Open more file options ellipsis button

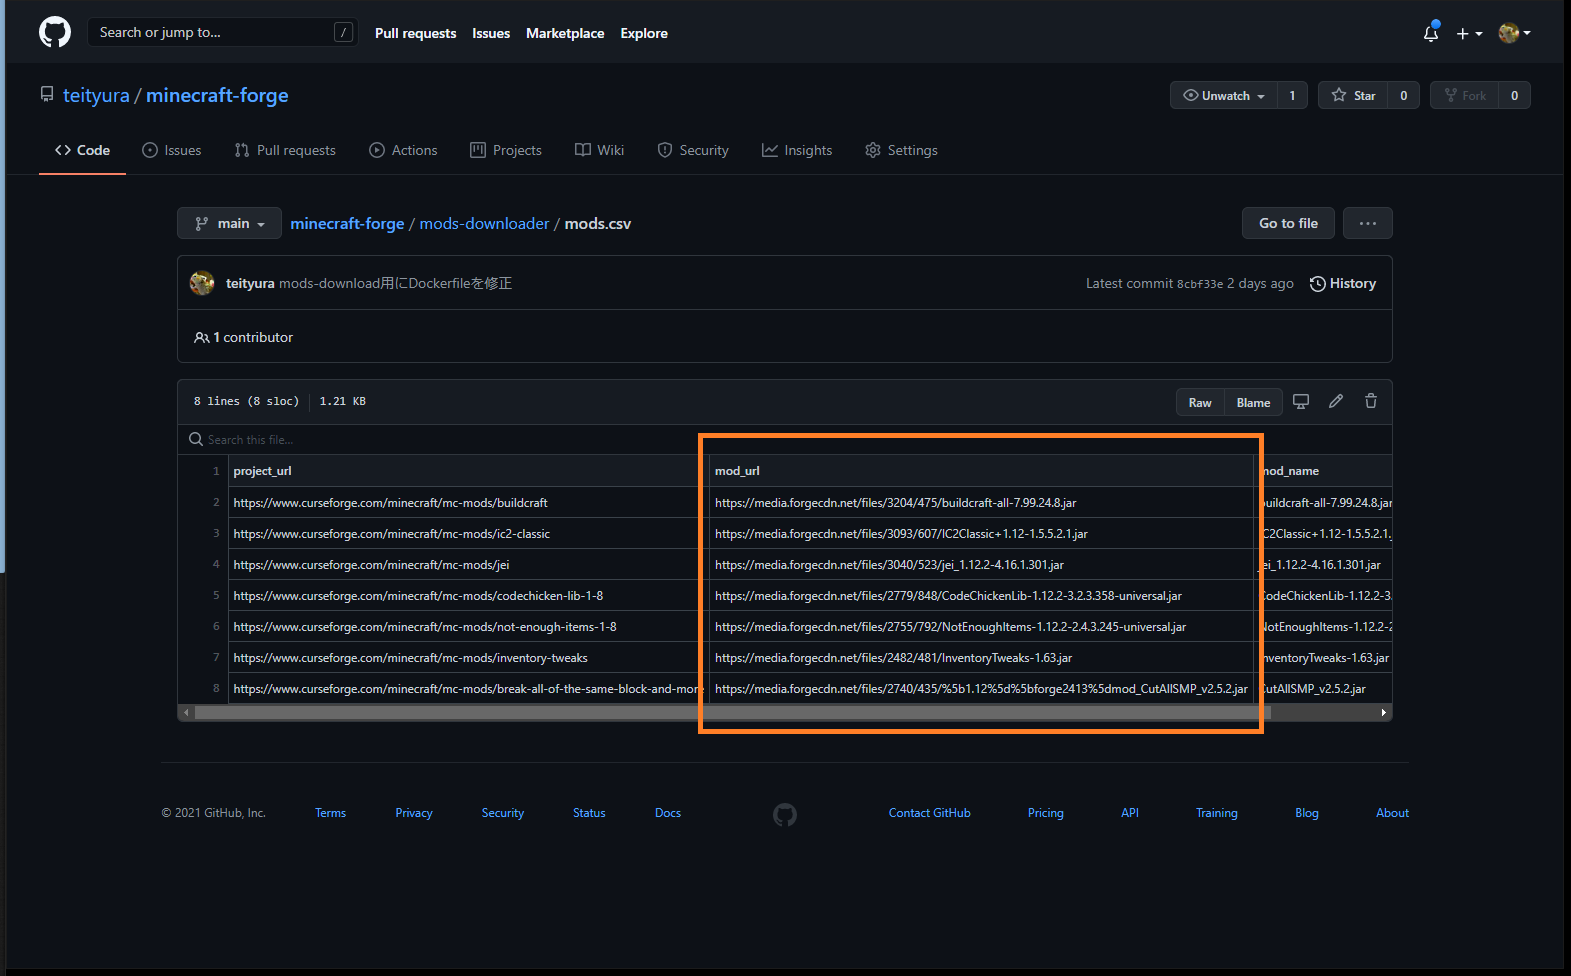tap(1368, 223)
